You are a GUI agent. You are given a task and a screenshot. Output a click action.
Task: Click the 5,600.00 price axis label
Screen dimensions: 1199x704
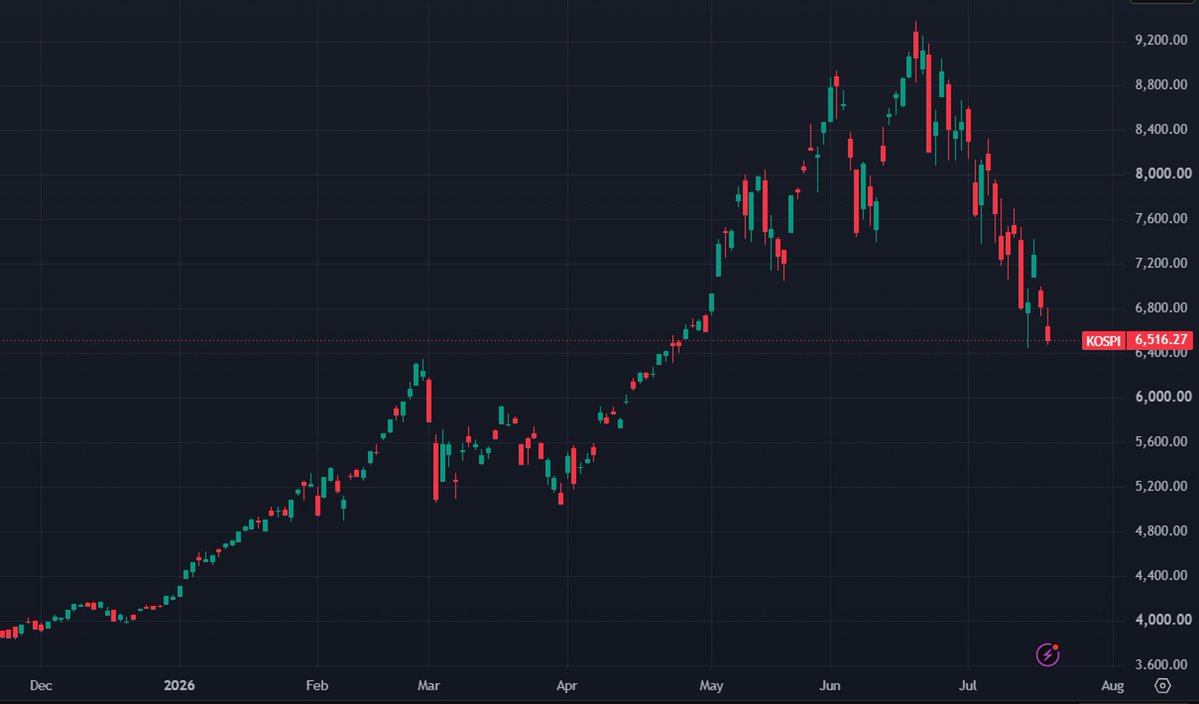coord(1161,442)
